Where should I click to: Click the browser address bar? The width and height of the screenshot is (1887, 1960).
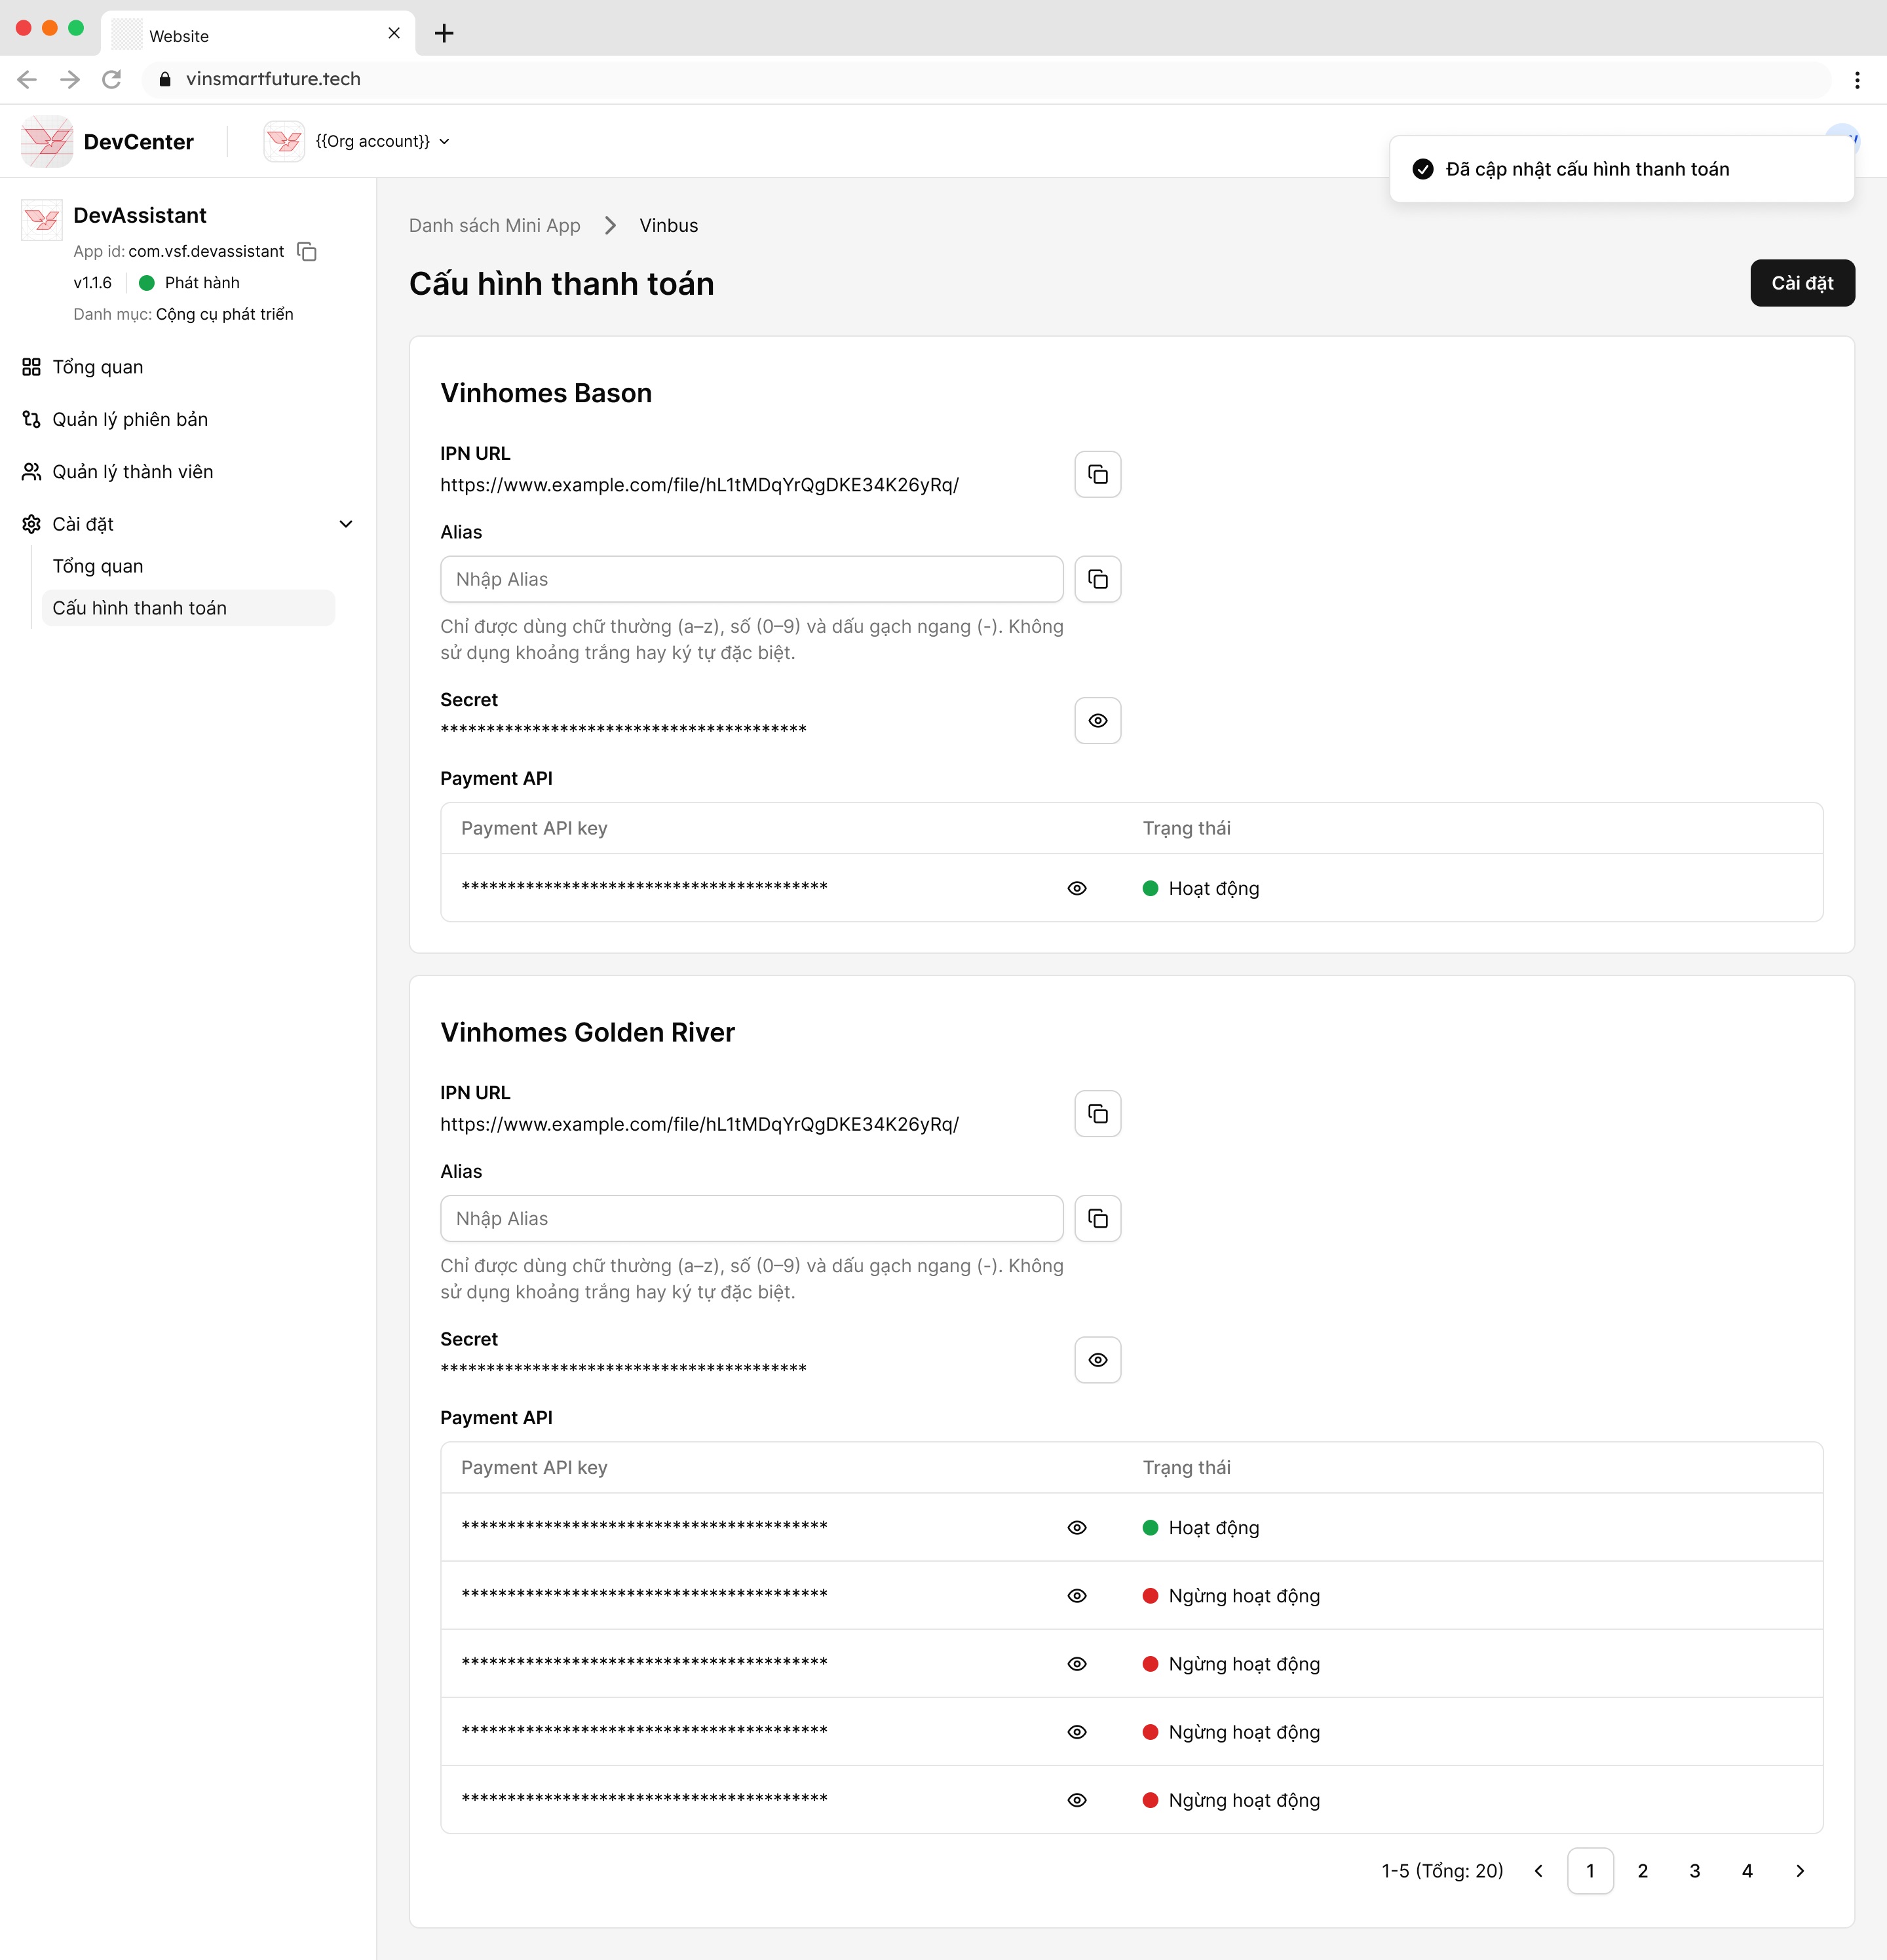985,79
